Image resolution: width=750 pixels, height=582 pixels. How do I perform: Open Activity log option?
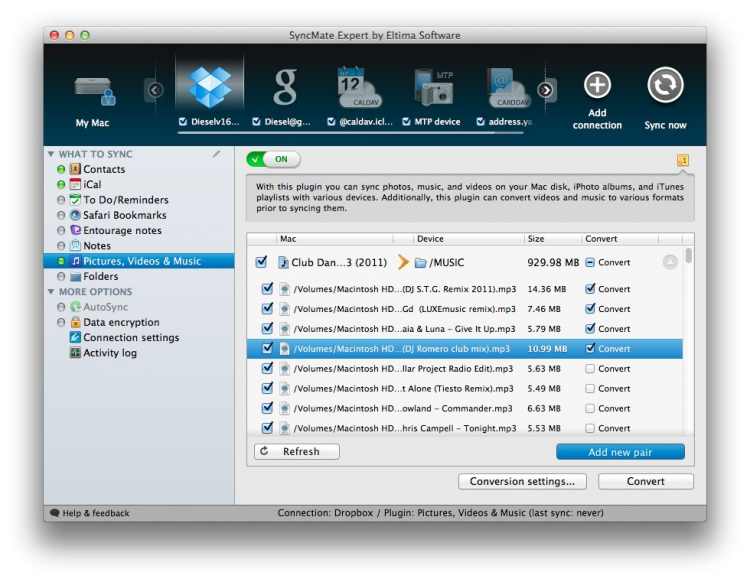(110, 353)
